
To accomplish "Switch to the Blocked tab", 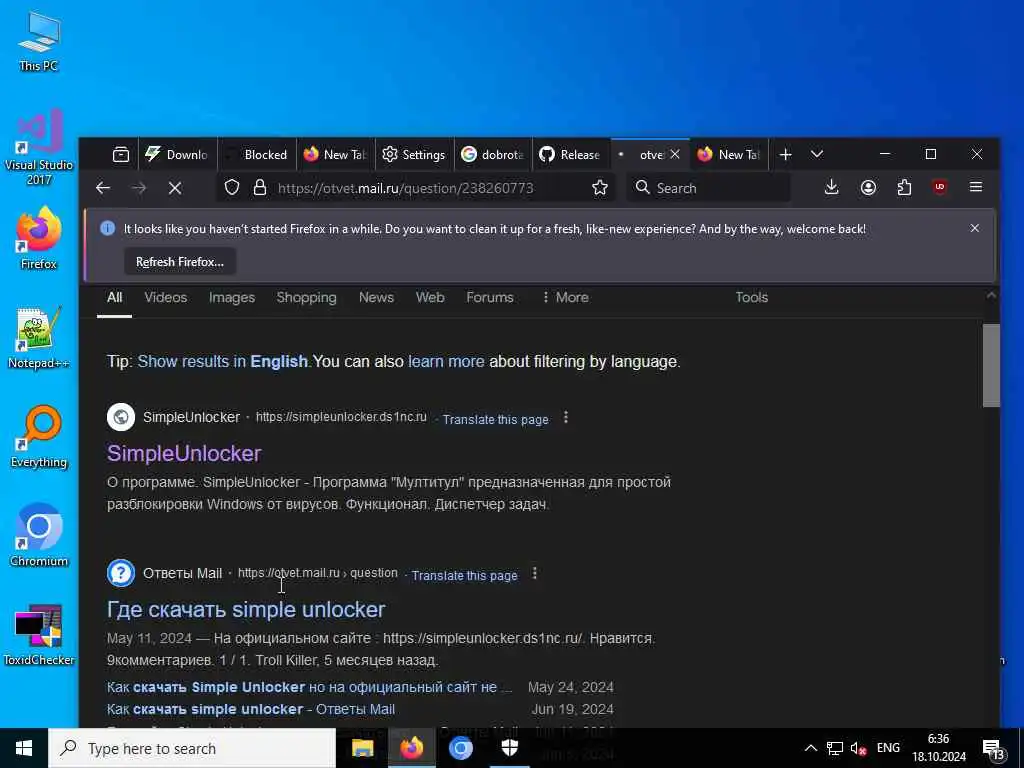I will [257, 155].
